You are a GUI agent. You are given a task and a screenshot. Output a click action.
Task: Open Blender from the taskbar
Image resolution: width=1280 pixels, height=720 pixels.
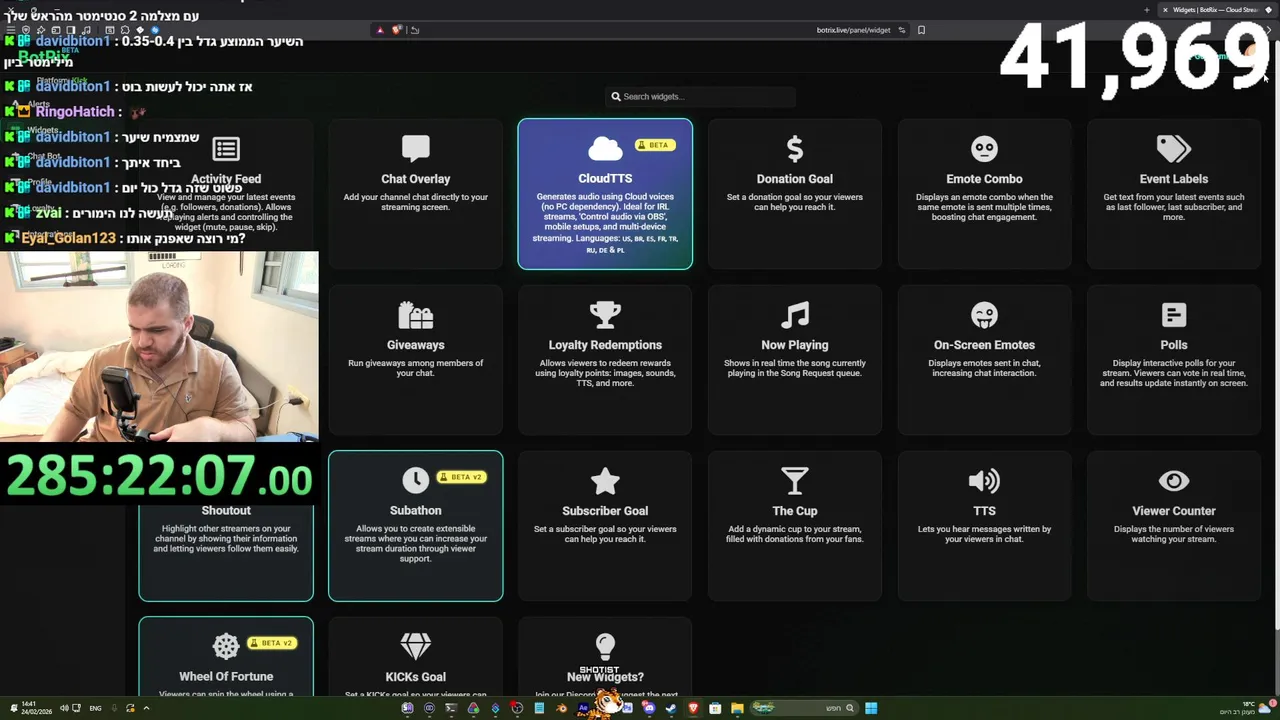[561, 708]
